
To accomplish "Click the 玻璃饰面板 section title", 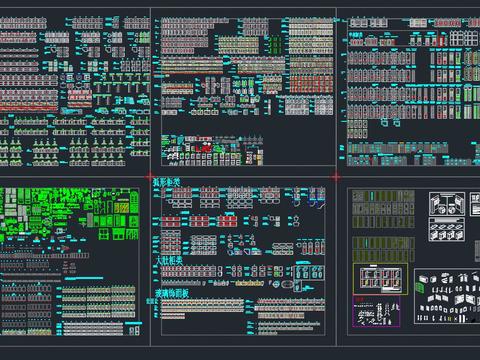I will [172, 293].
